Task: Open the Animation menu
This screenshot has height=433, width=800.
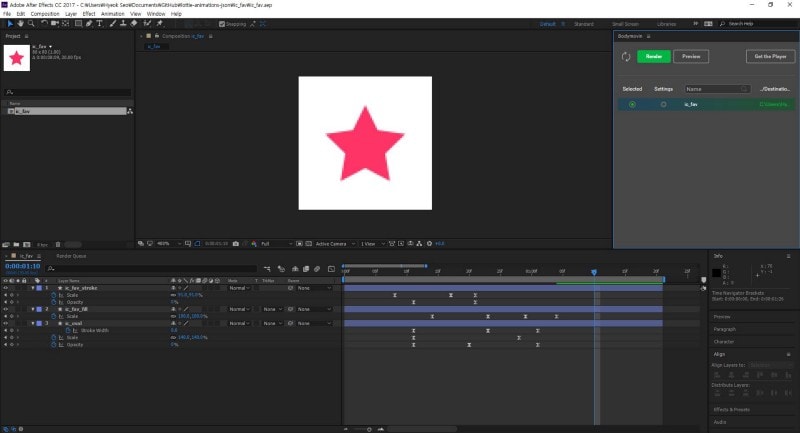Action: pos(113,14)
